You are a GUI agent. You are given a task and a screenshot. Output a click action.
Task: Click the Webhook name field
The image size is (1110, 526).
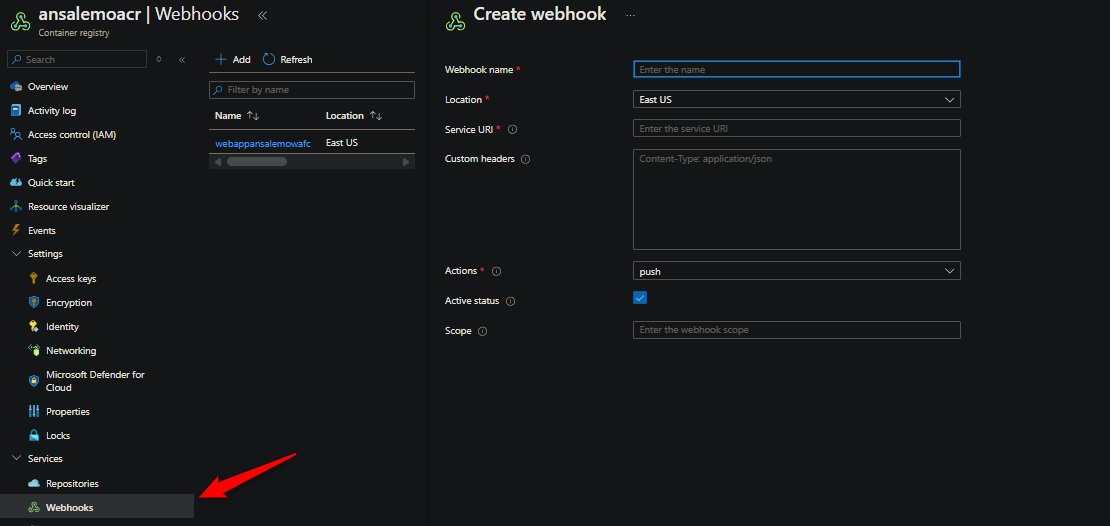pyautogui.click(x=796, y=69)
